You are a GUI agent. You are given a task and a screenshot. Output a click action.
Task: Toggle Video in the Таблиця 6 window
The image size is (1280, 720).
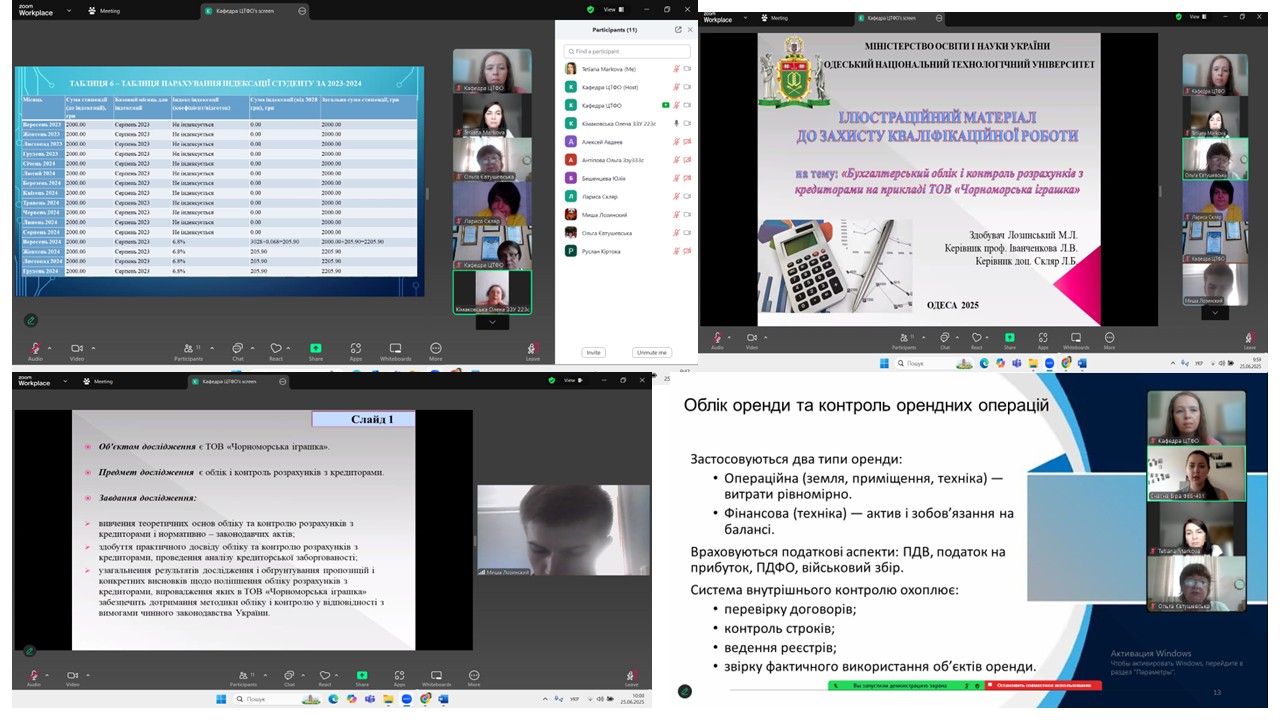76,351
